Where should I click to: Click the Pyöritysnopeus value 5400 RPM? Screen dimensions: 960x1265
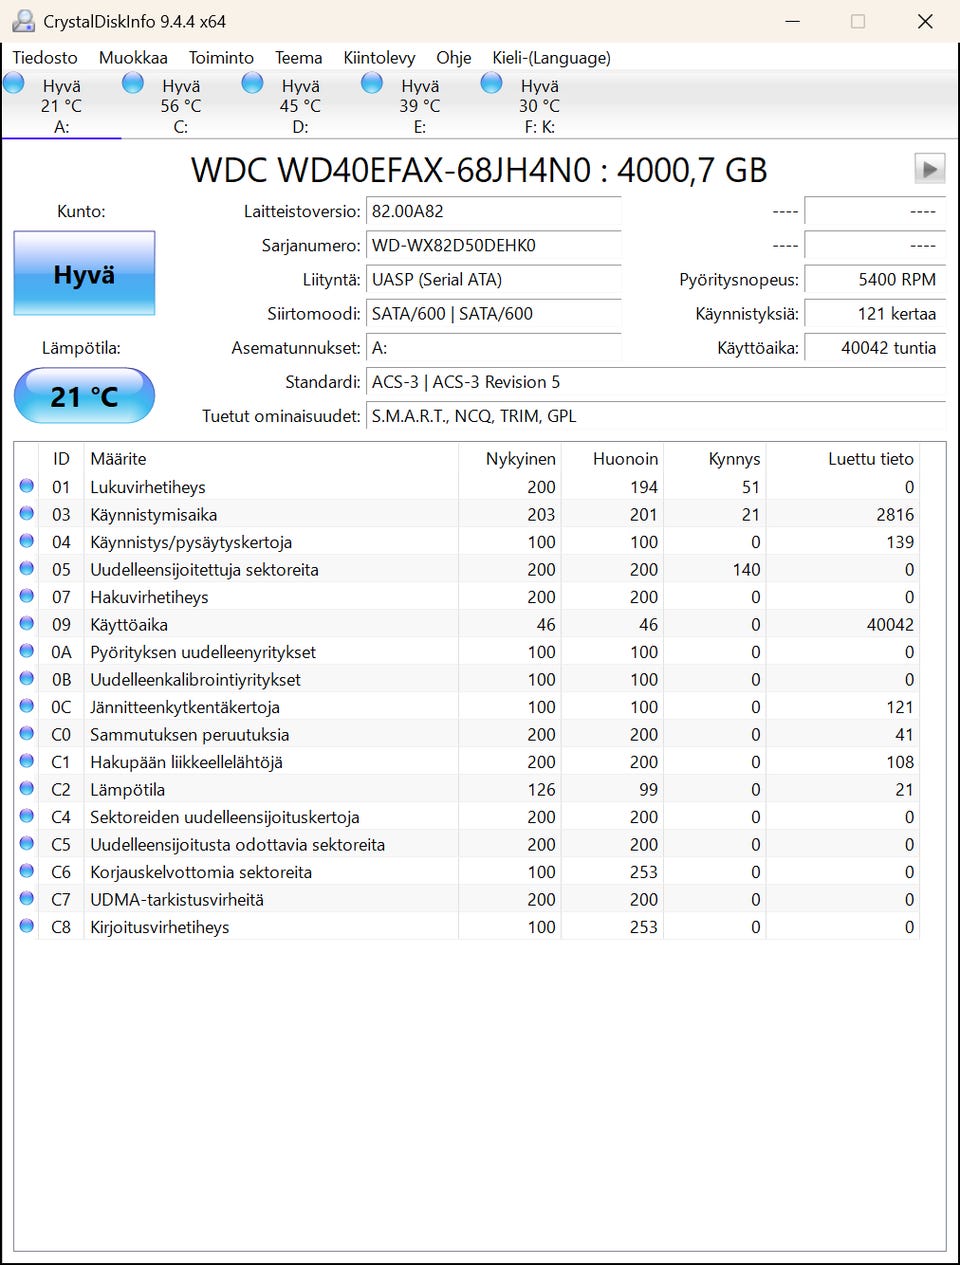click(x=875, y=280)
